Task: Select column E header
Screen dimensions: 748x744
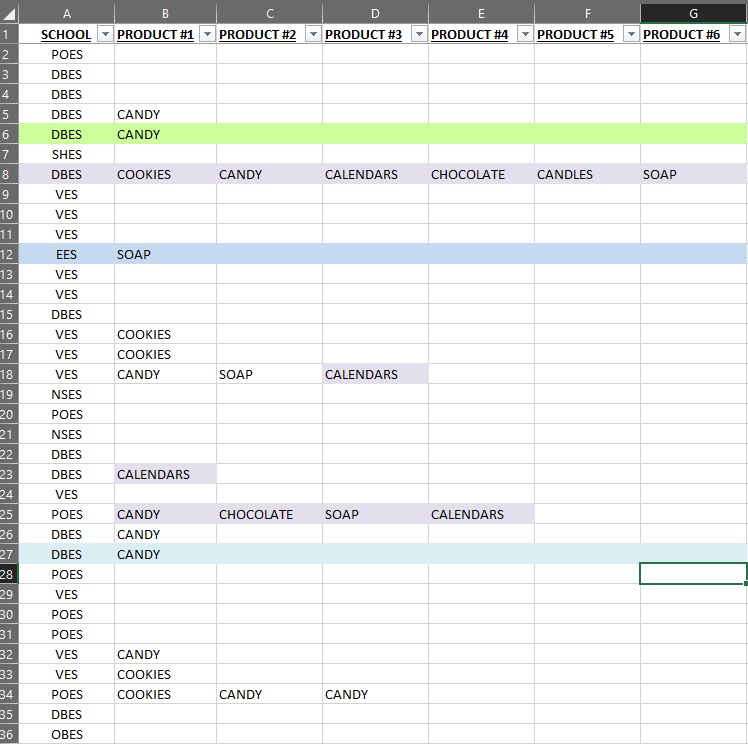Action: coord(481,14)
